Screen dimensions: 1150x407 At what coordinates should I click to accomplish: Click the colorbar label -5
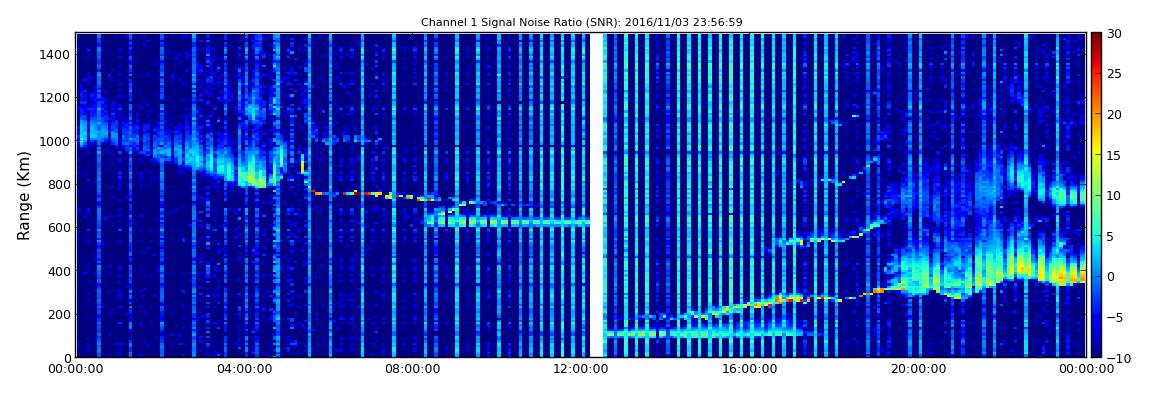click(x=1115, y=317)
